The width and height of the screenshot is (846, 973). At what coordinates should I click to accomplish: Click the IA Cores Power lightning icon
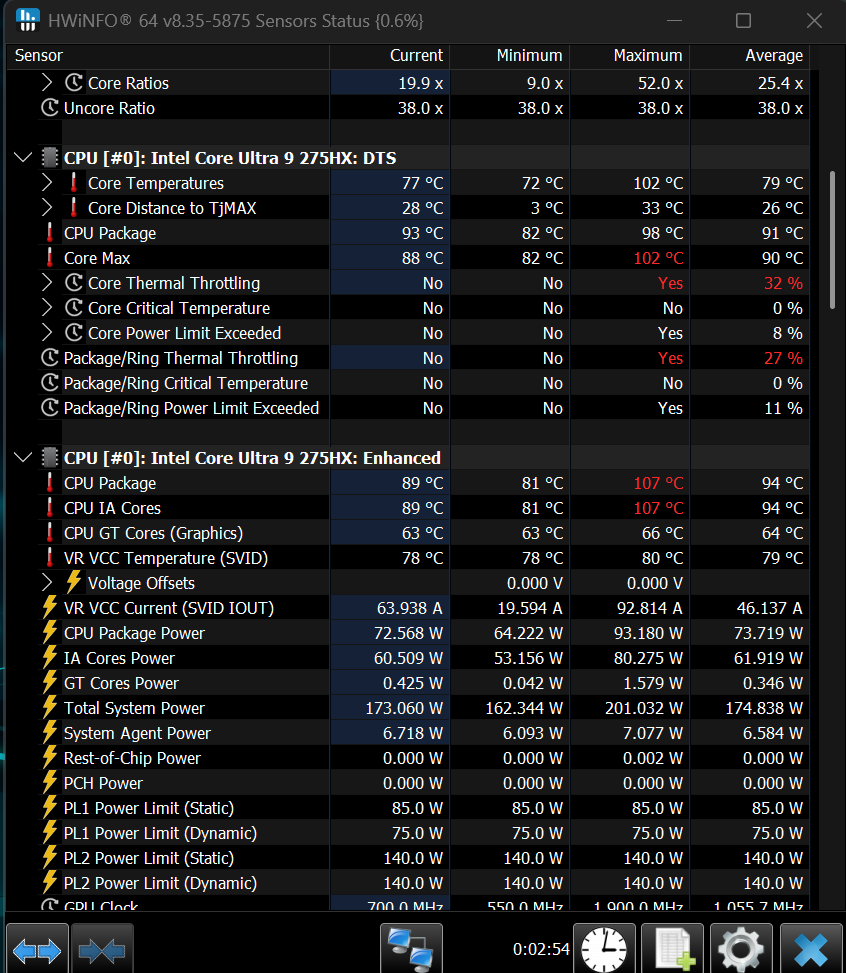50,658
